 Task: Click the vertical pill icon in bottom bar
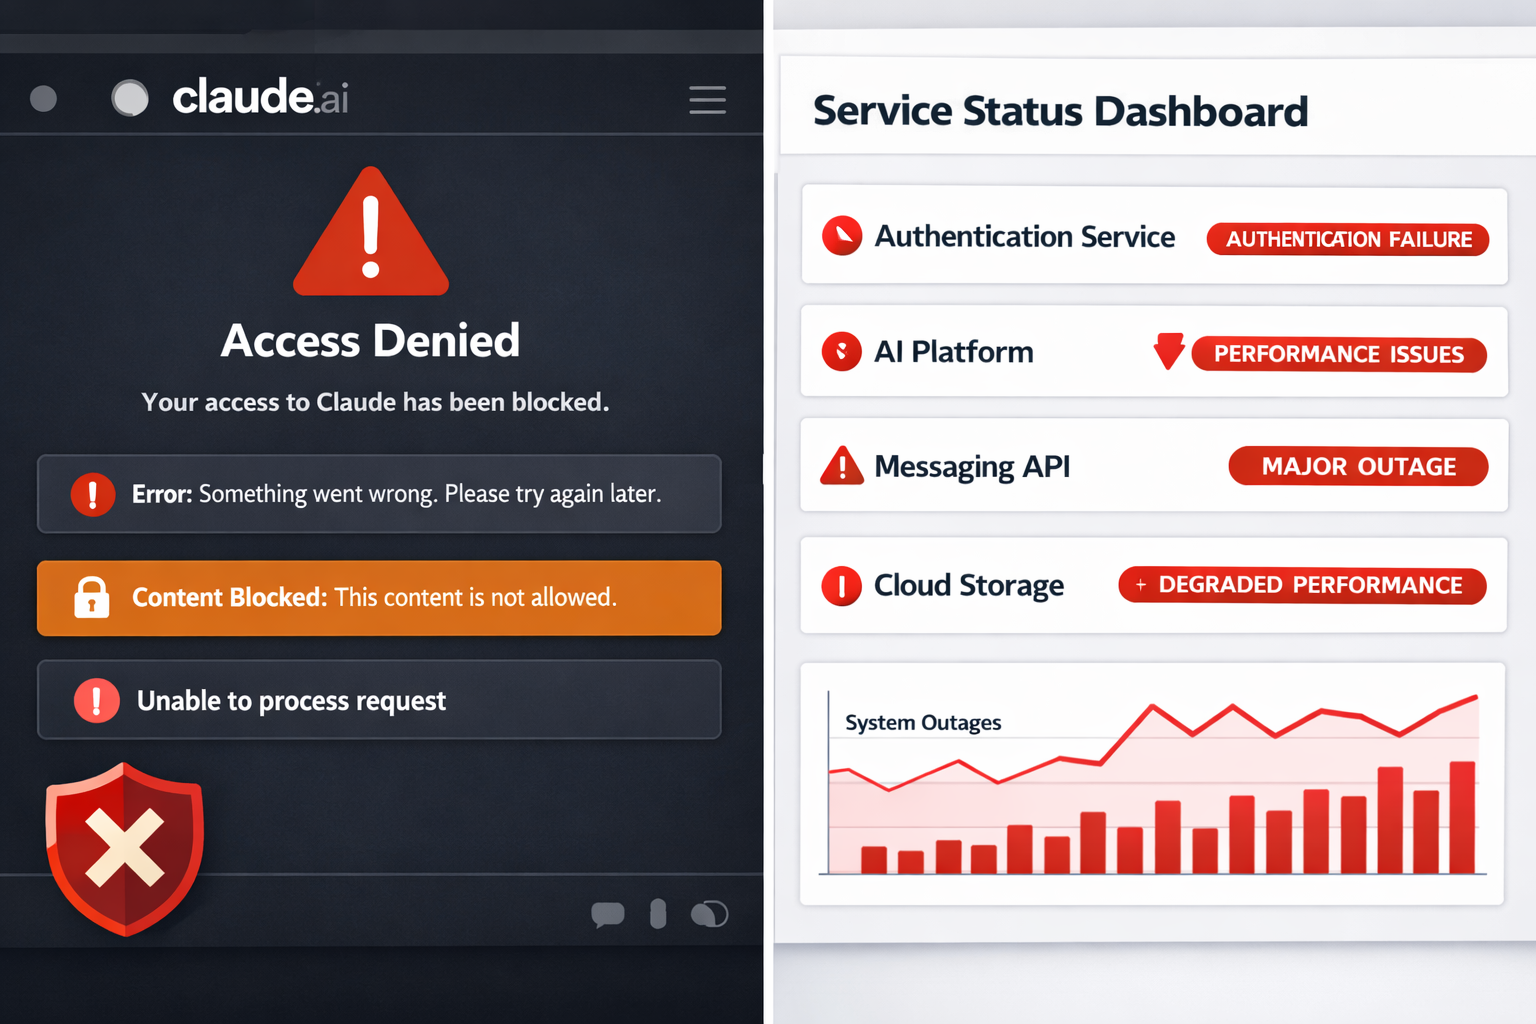pos(658,913)
